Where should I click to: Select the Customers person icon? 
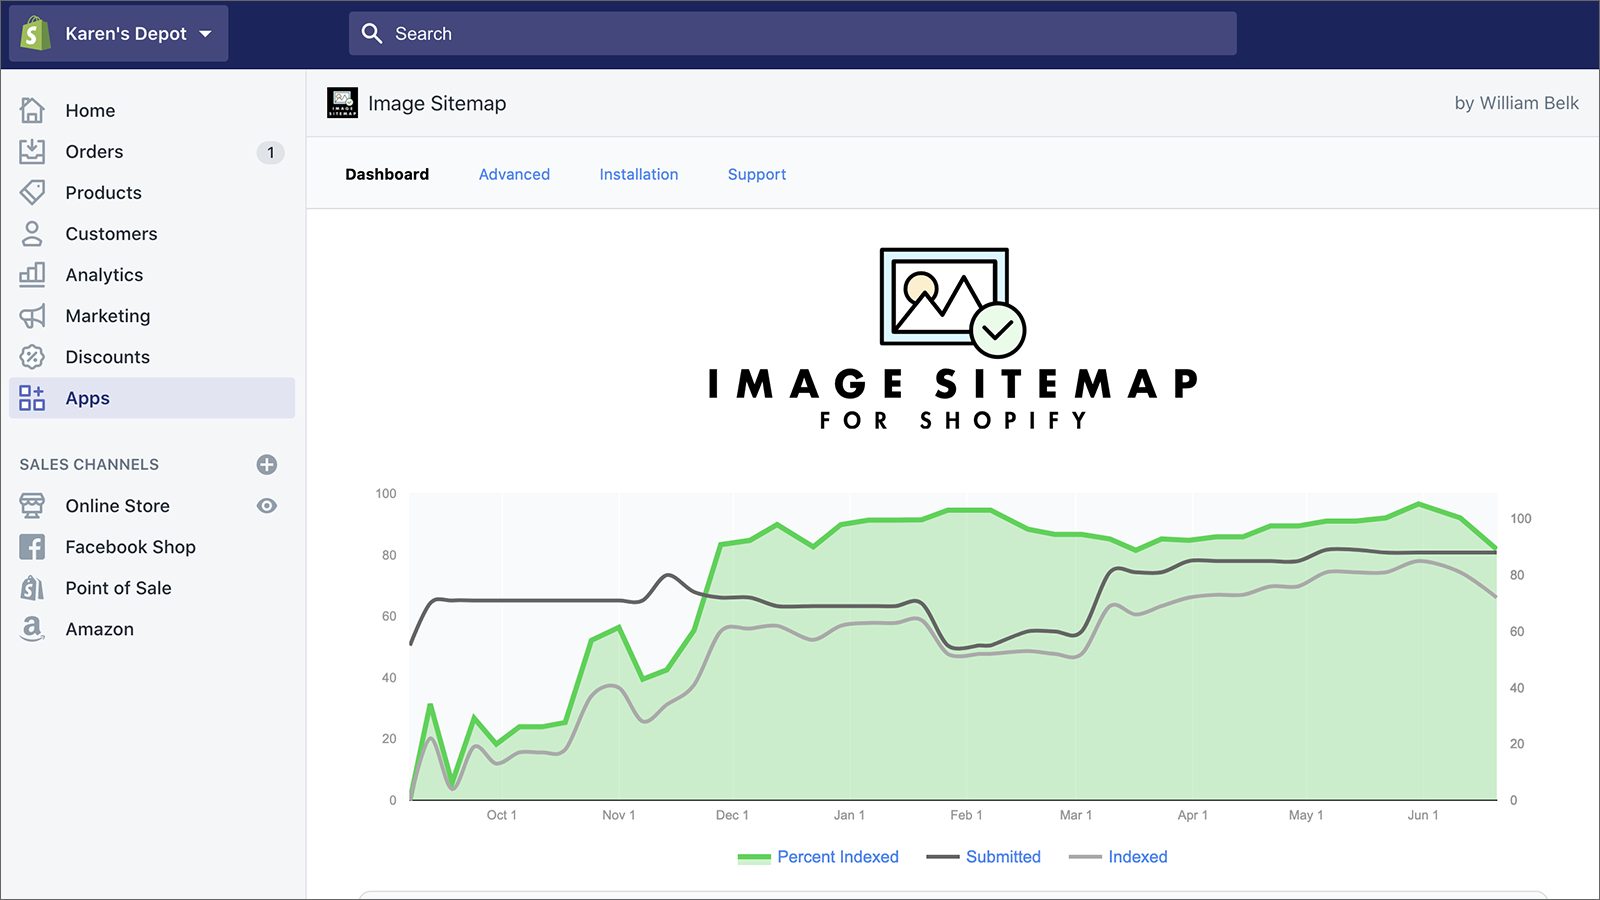click(32, 234)
